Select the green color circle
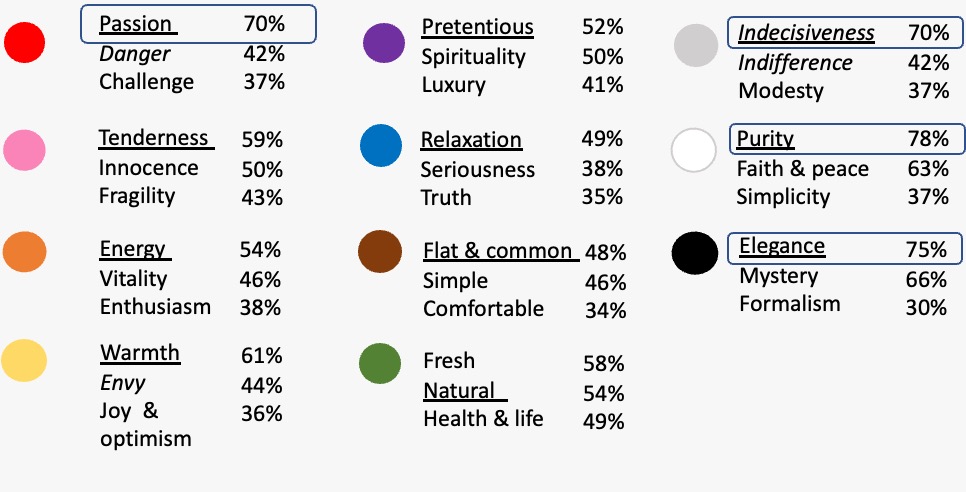Viewport: 966px width, 492px height. pos(380,363)
